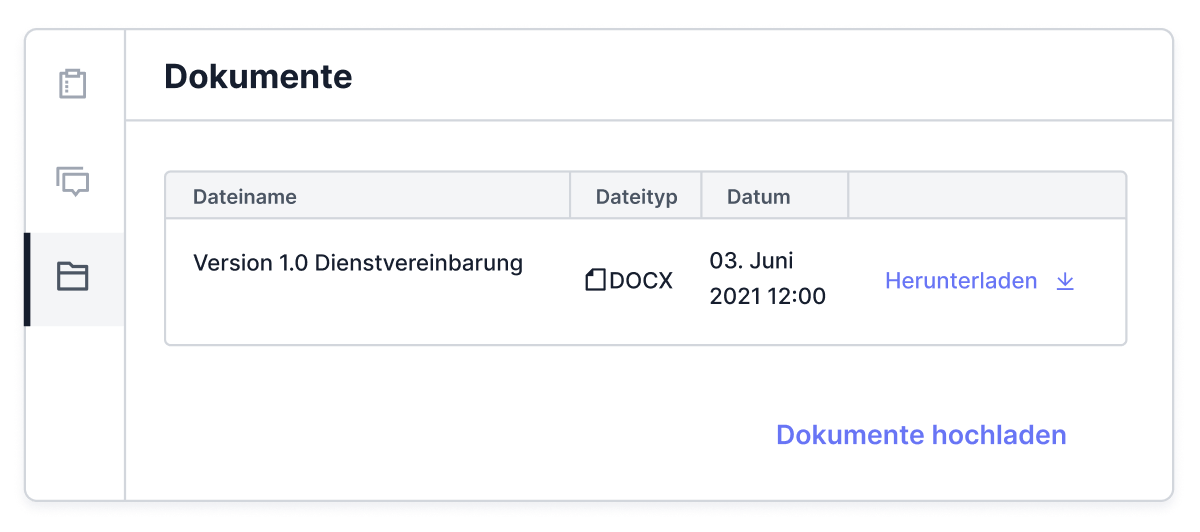
Task: Click the Herunterladen link
Action: click(x=961, y=281)
